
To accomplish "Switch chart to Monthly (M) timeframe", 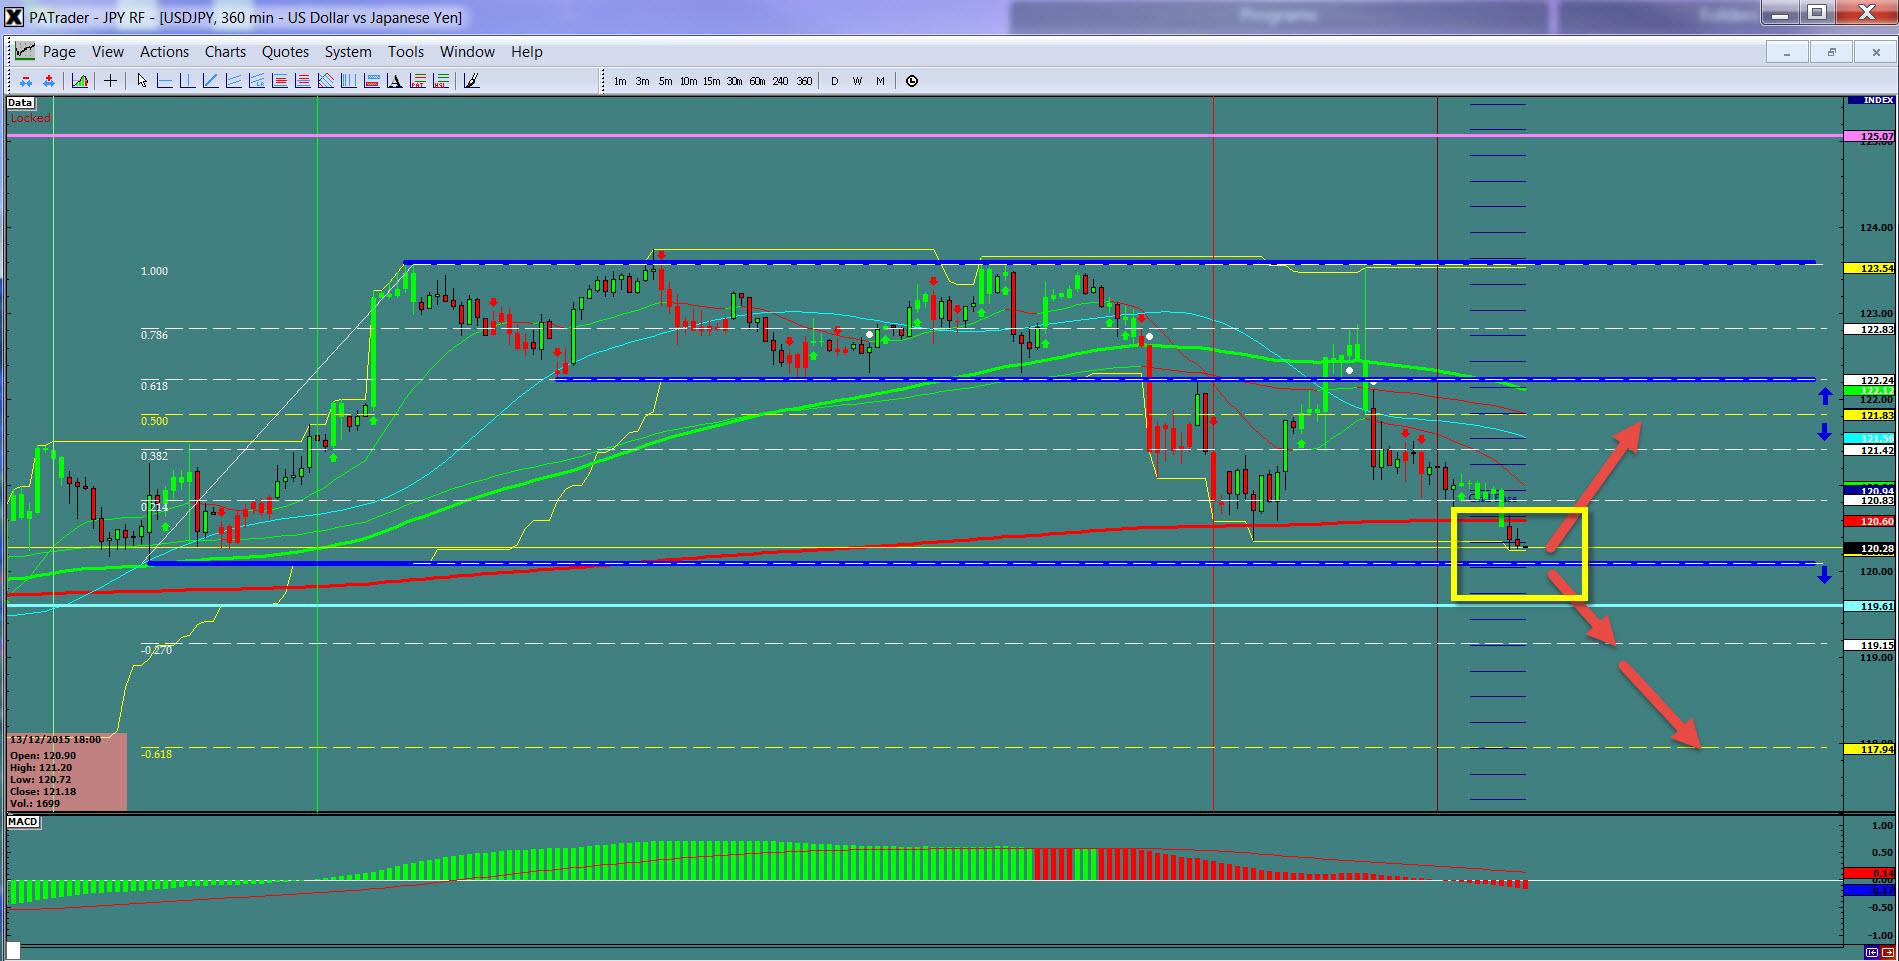I will [880, 81].
